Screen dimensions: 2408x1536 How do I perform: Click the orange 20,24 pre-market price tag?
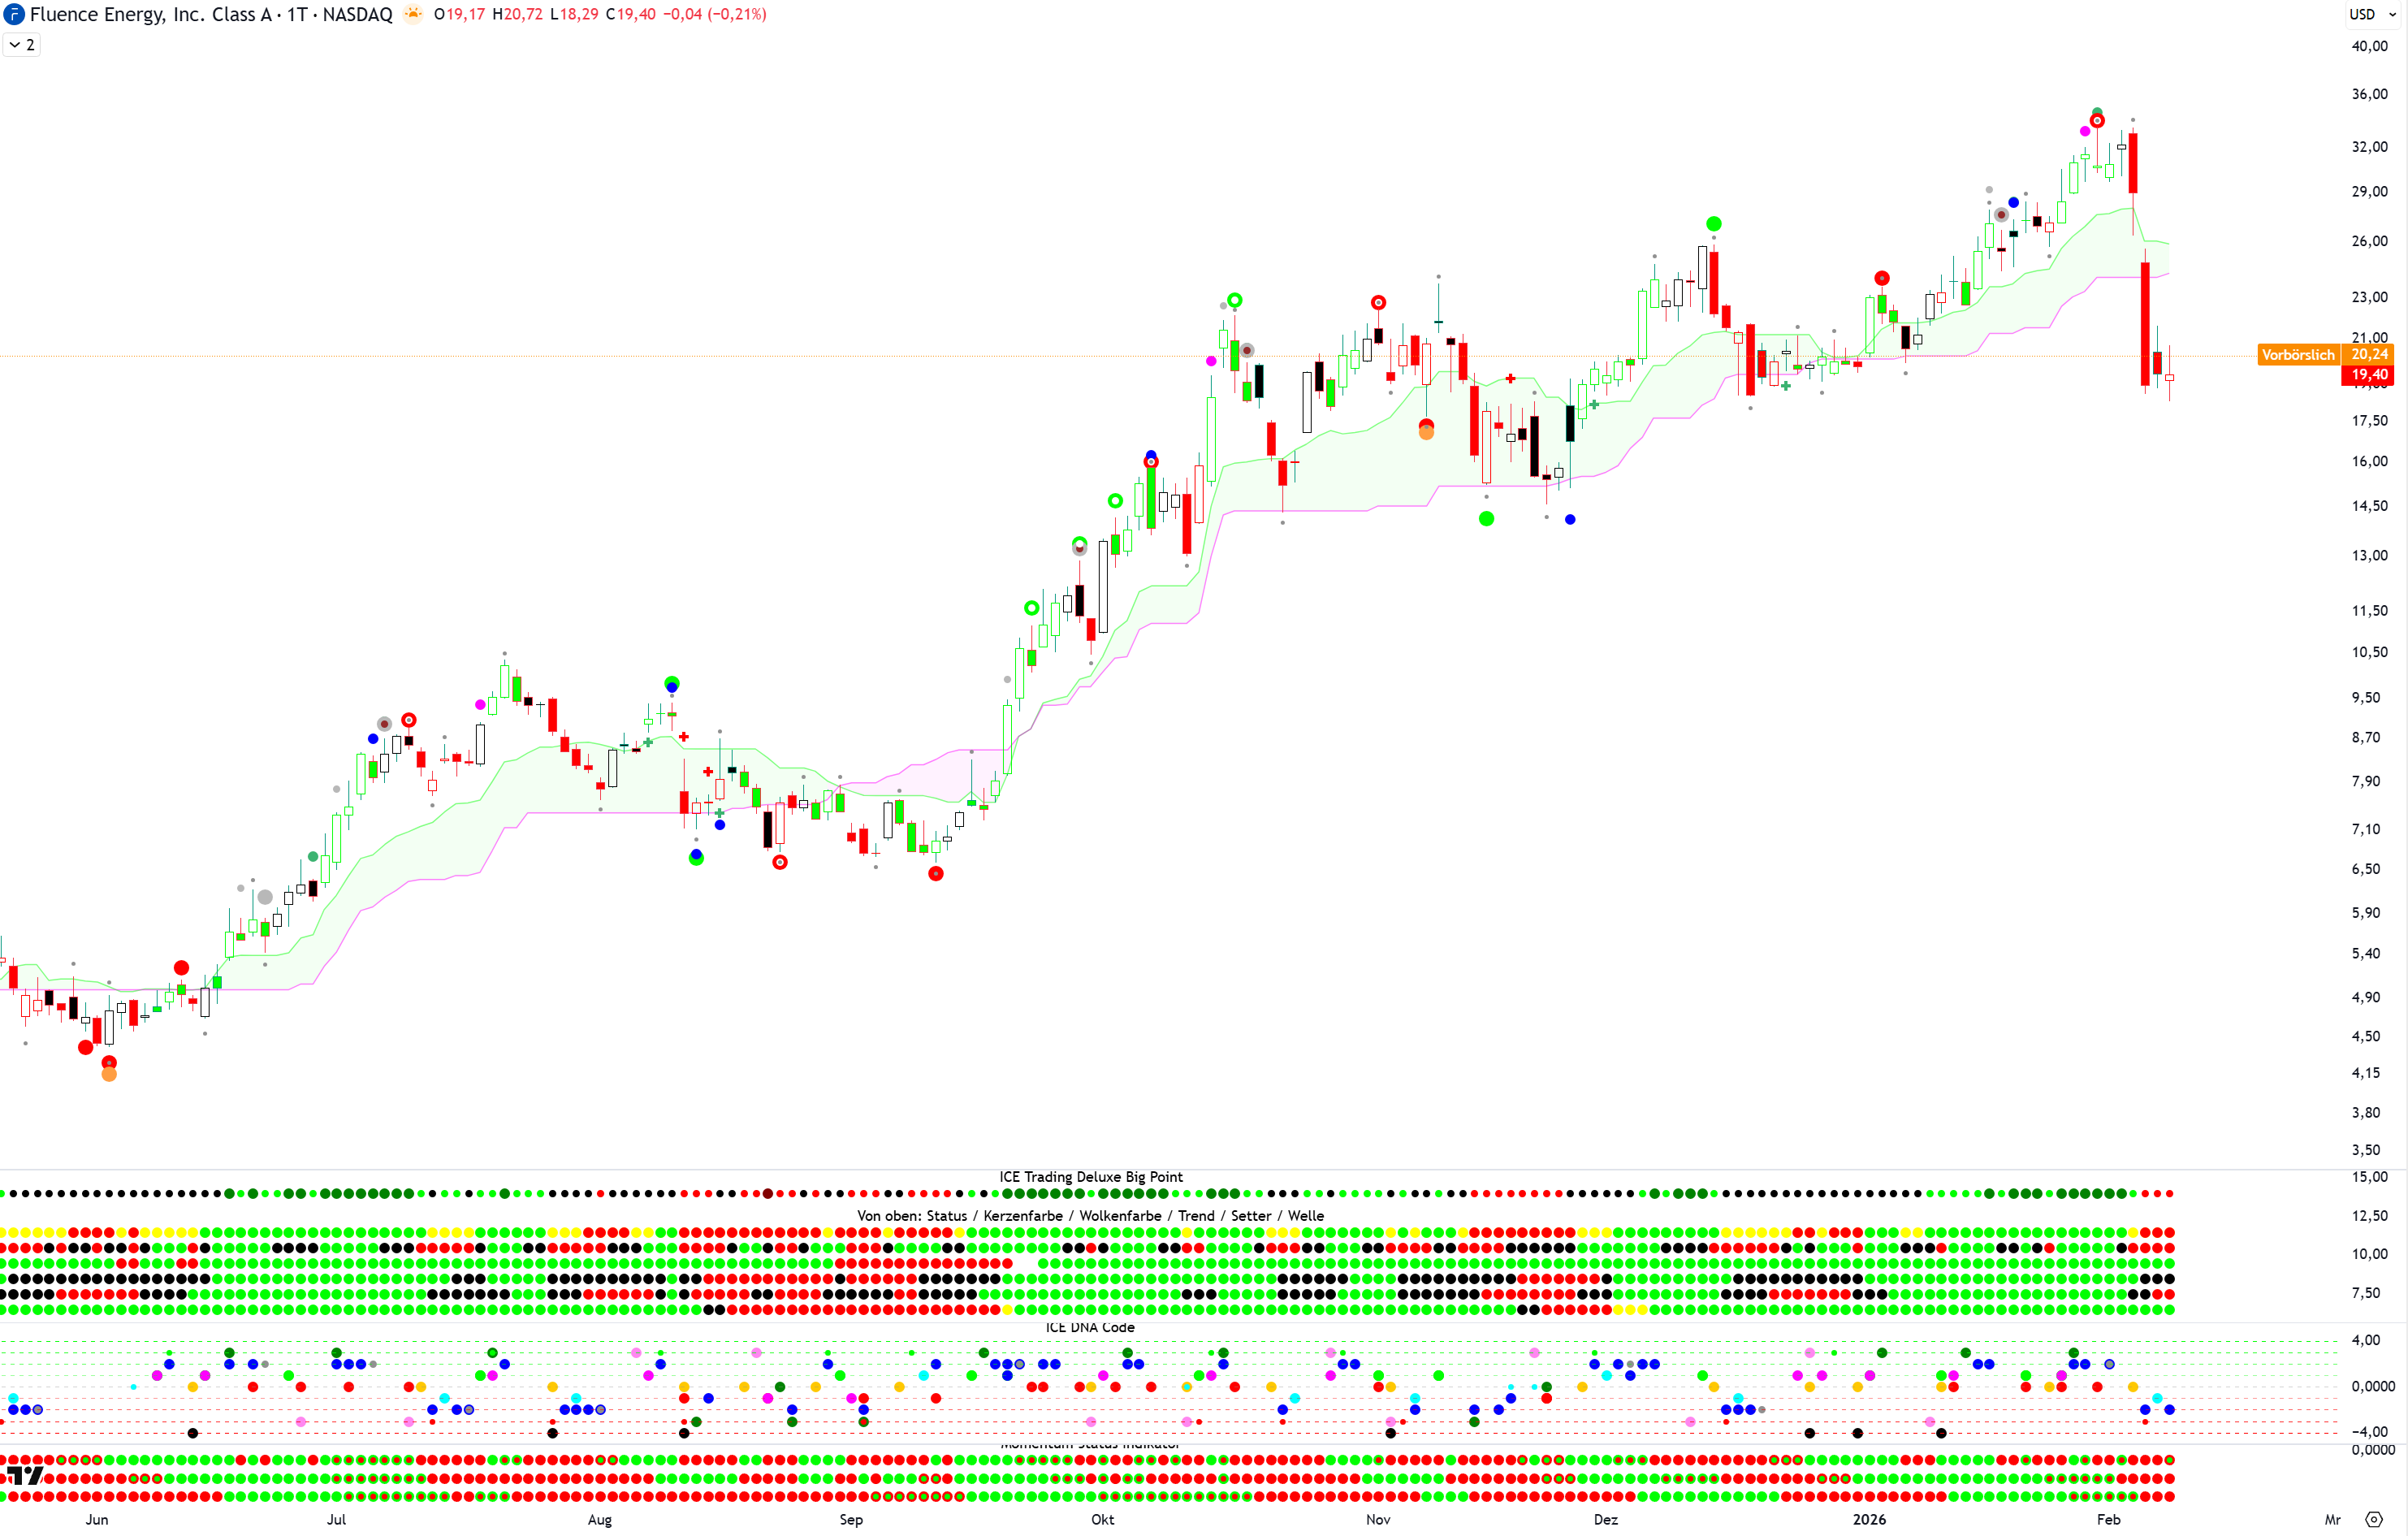pyautogui.click(x=2369, y=354)
